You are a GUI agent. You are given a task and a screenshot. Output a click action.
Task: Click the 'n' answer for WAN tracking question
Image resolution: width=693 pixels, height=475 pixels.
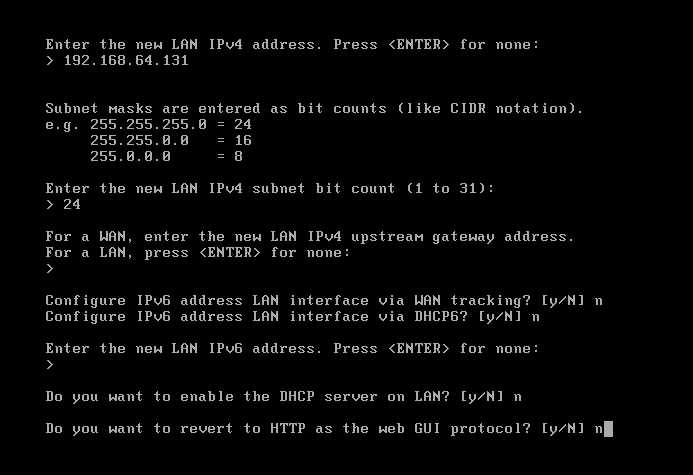(x=598, y=301)
